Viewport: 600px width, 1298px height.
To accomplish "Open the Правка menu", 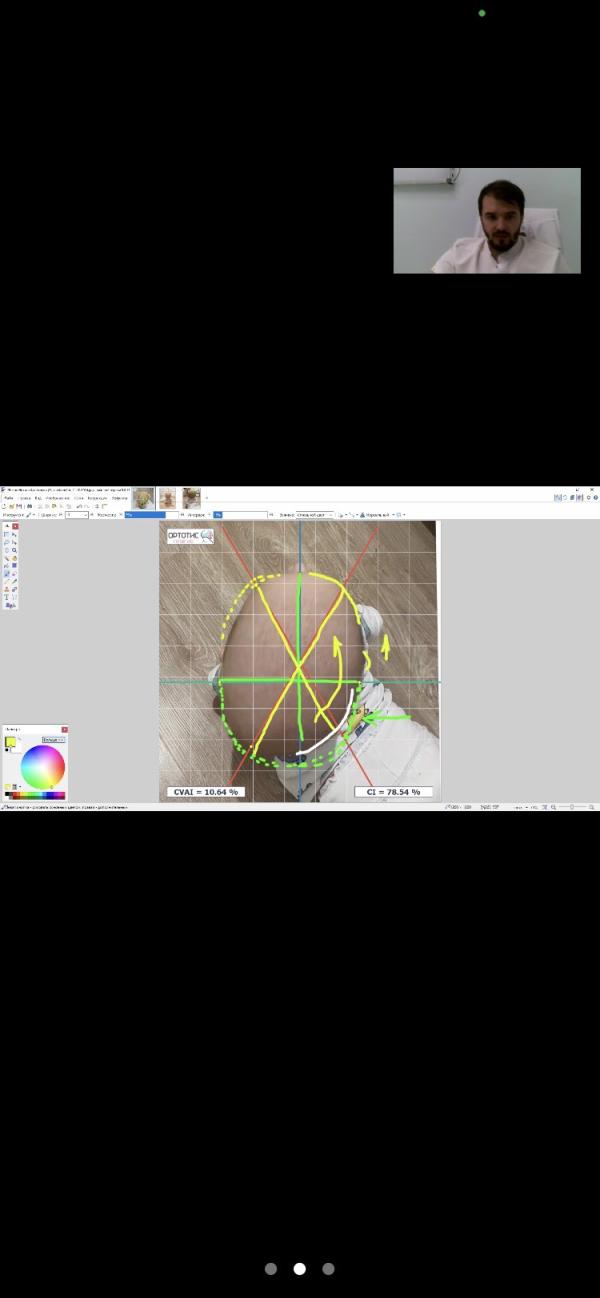I will [25, 498].
